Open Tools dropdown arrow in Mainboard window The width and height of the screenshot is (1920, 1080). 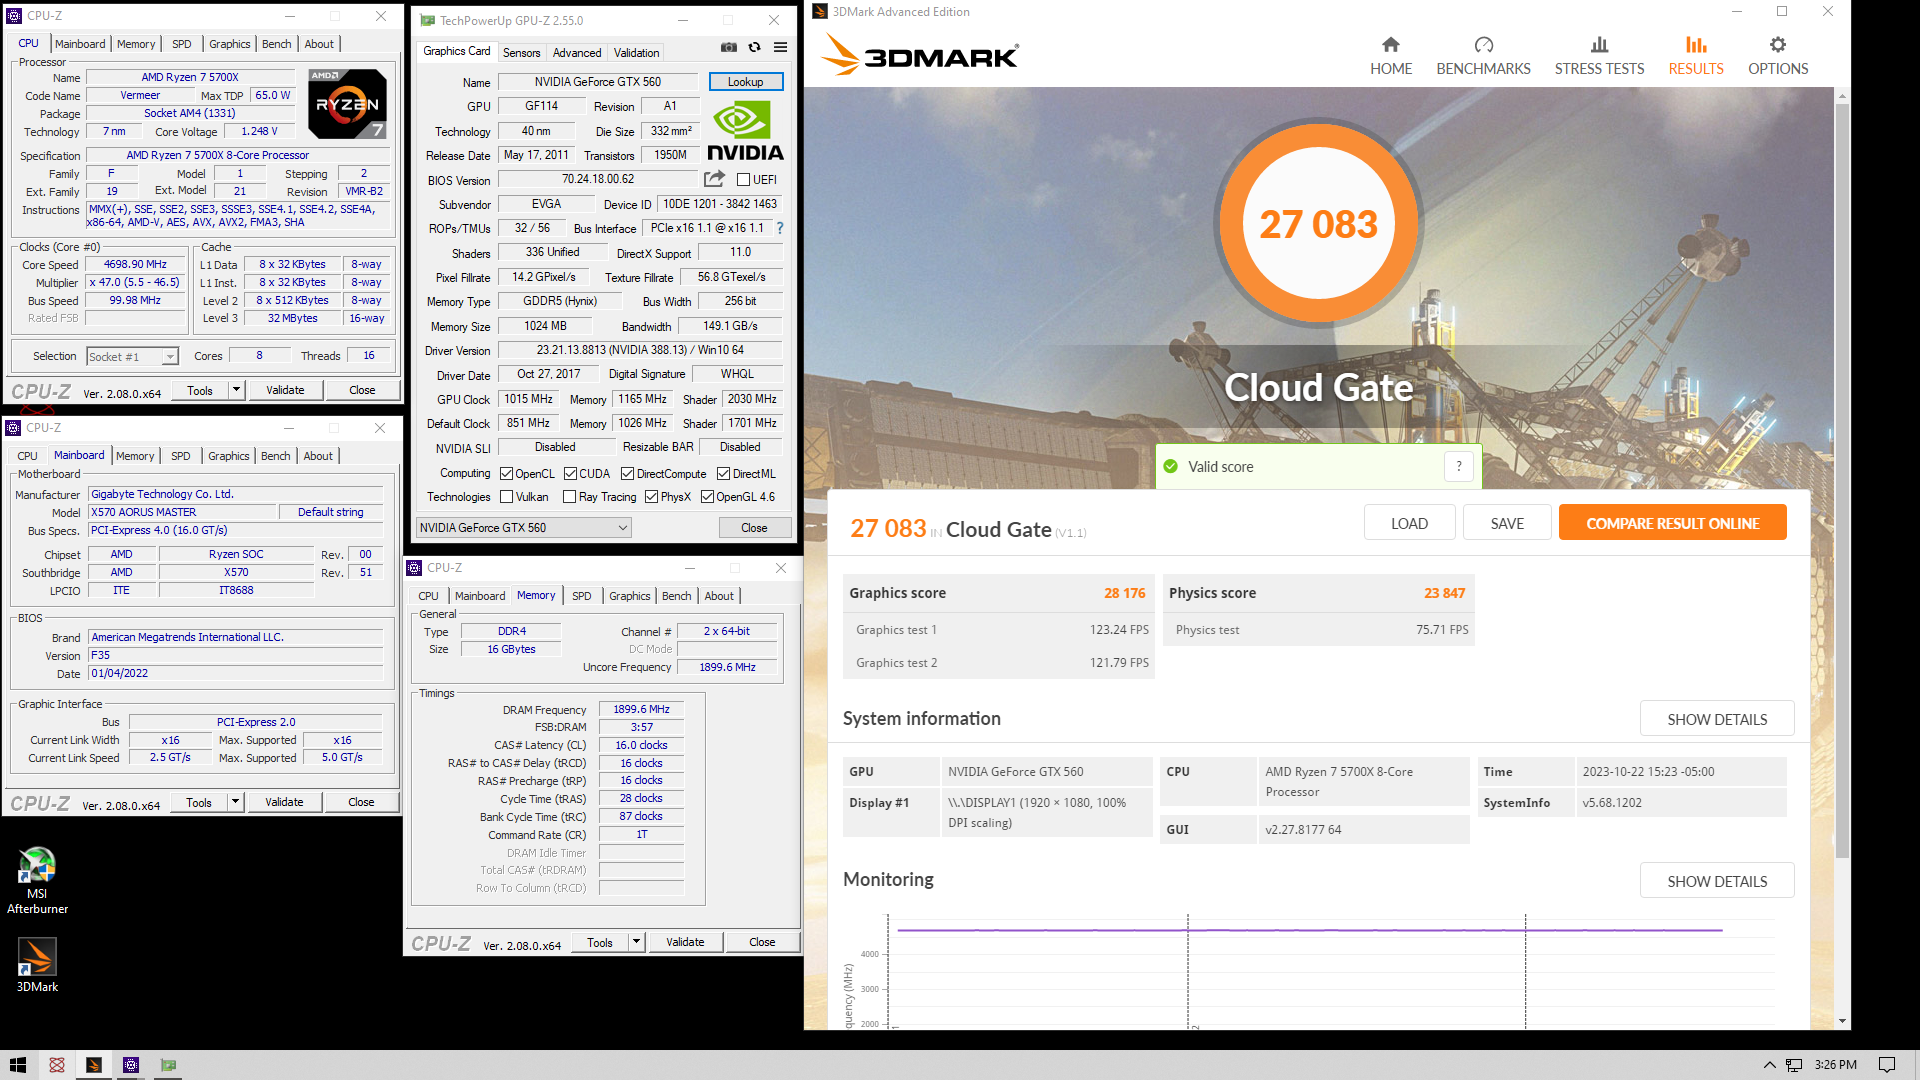(x=235, y=802)
